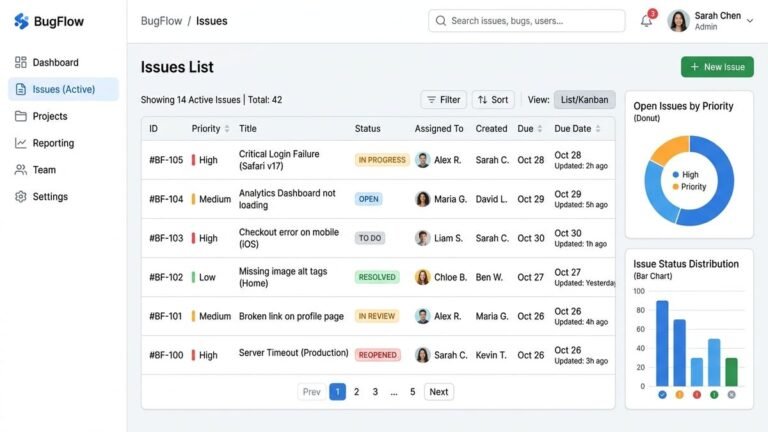
Task: Sort by the Due Date column arrows
Action: click(x=598, y=129)
